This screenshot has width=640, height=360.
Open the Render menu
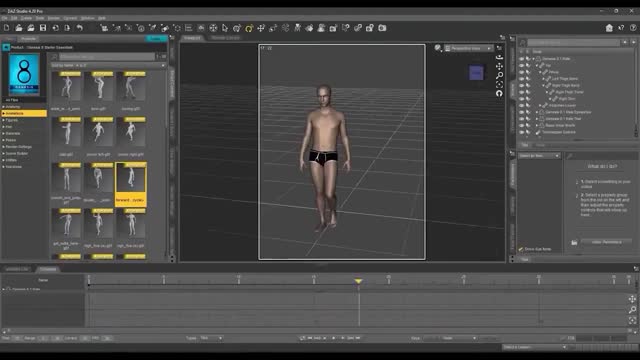click(53, 18)
